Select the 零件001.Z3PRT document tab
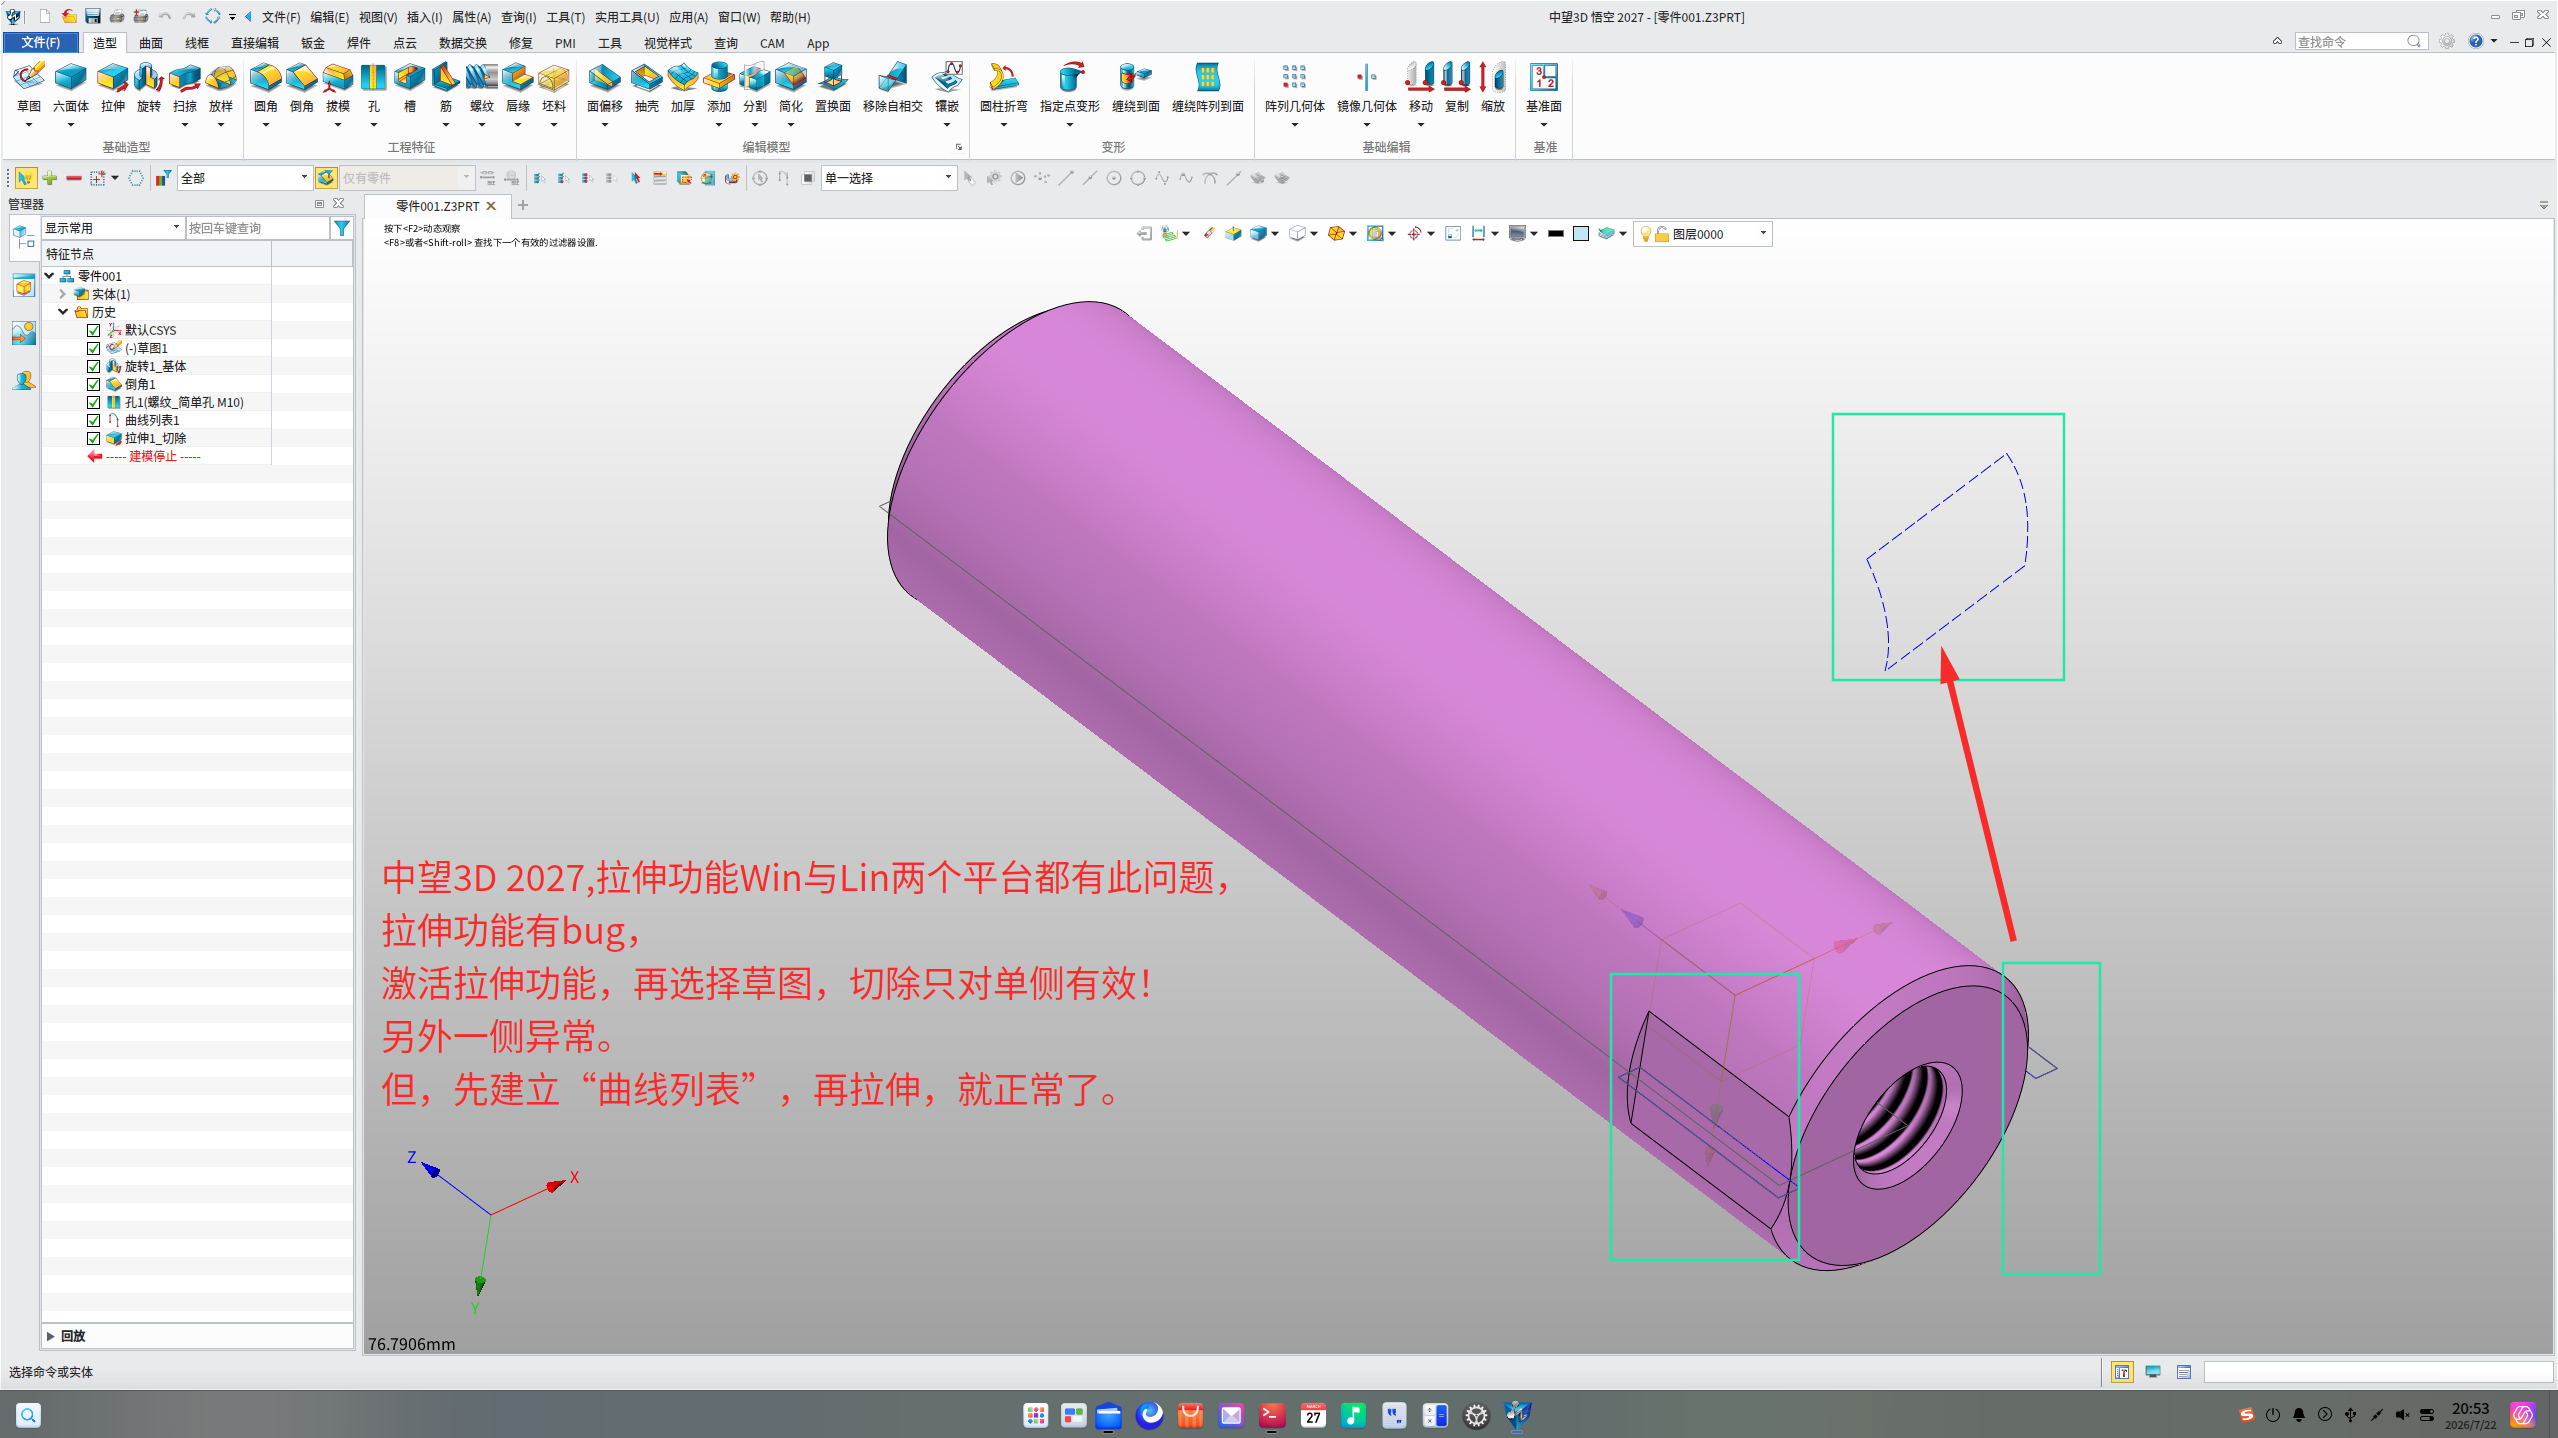This screenshot has height=1438, width=2558. point(438,206)
